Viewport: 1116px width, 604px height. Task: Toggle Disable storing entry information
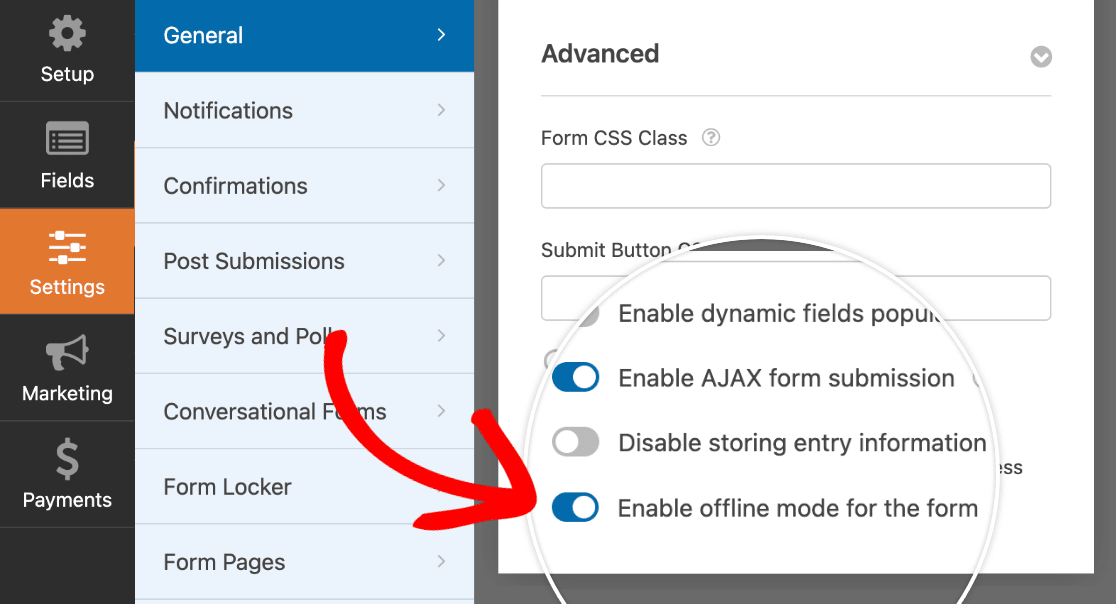point(576,442)
